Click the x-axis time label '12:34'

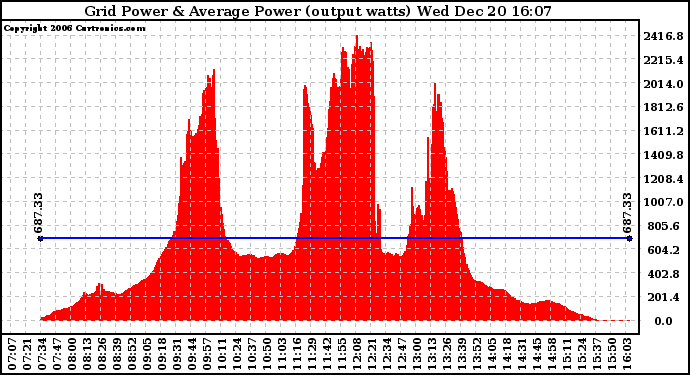coord(387,354)
